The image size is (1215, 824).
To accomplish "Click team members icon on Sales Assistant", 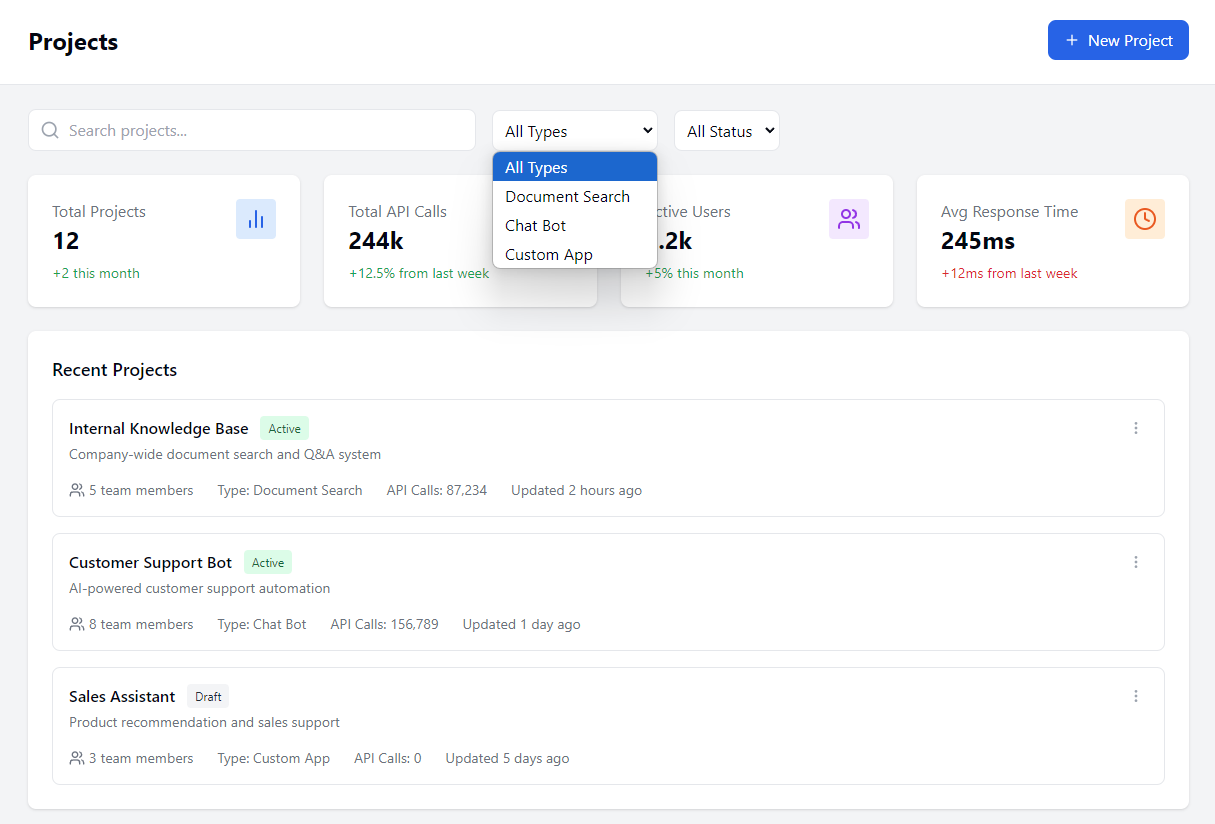I will (x=77, y=758).
